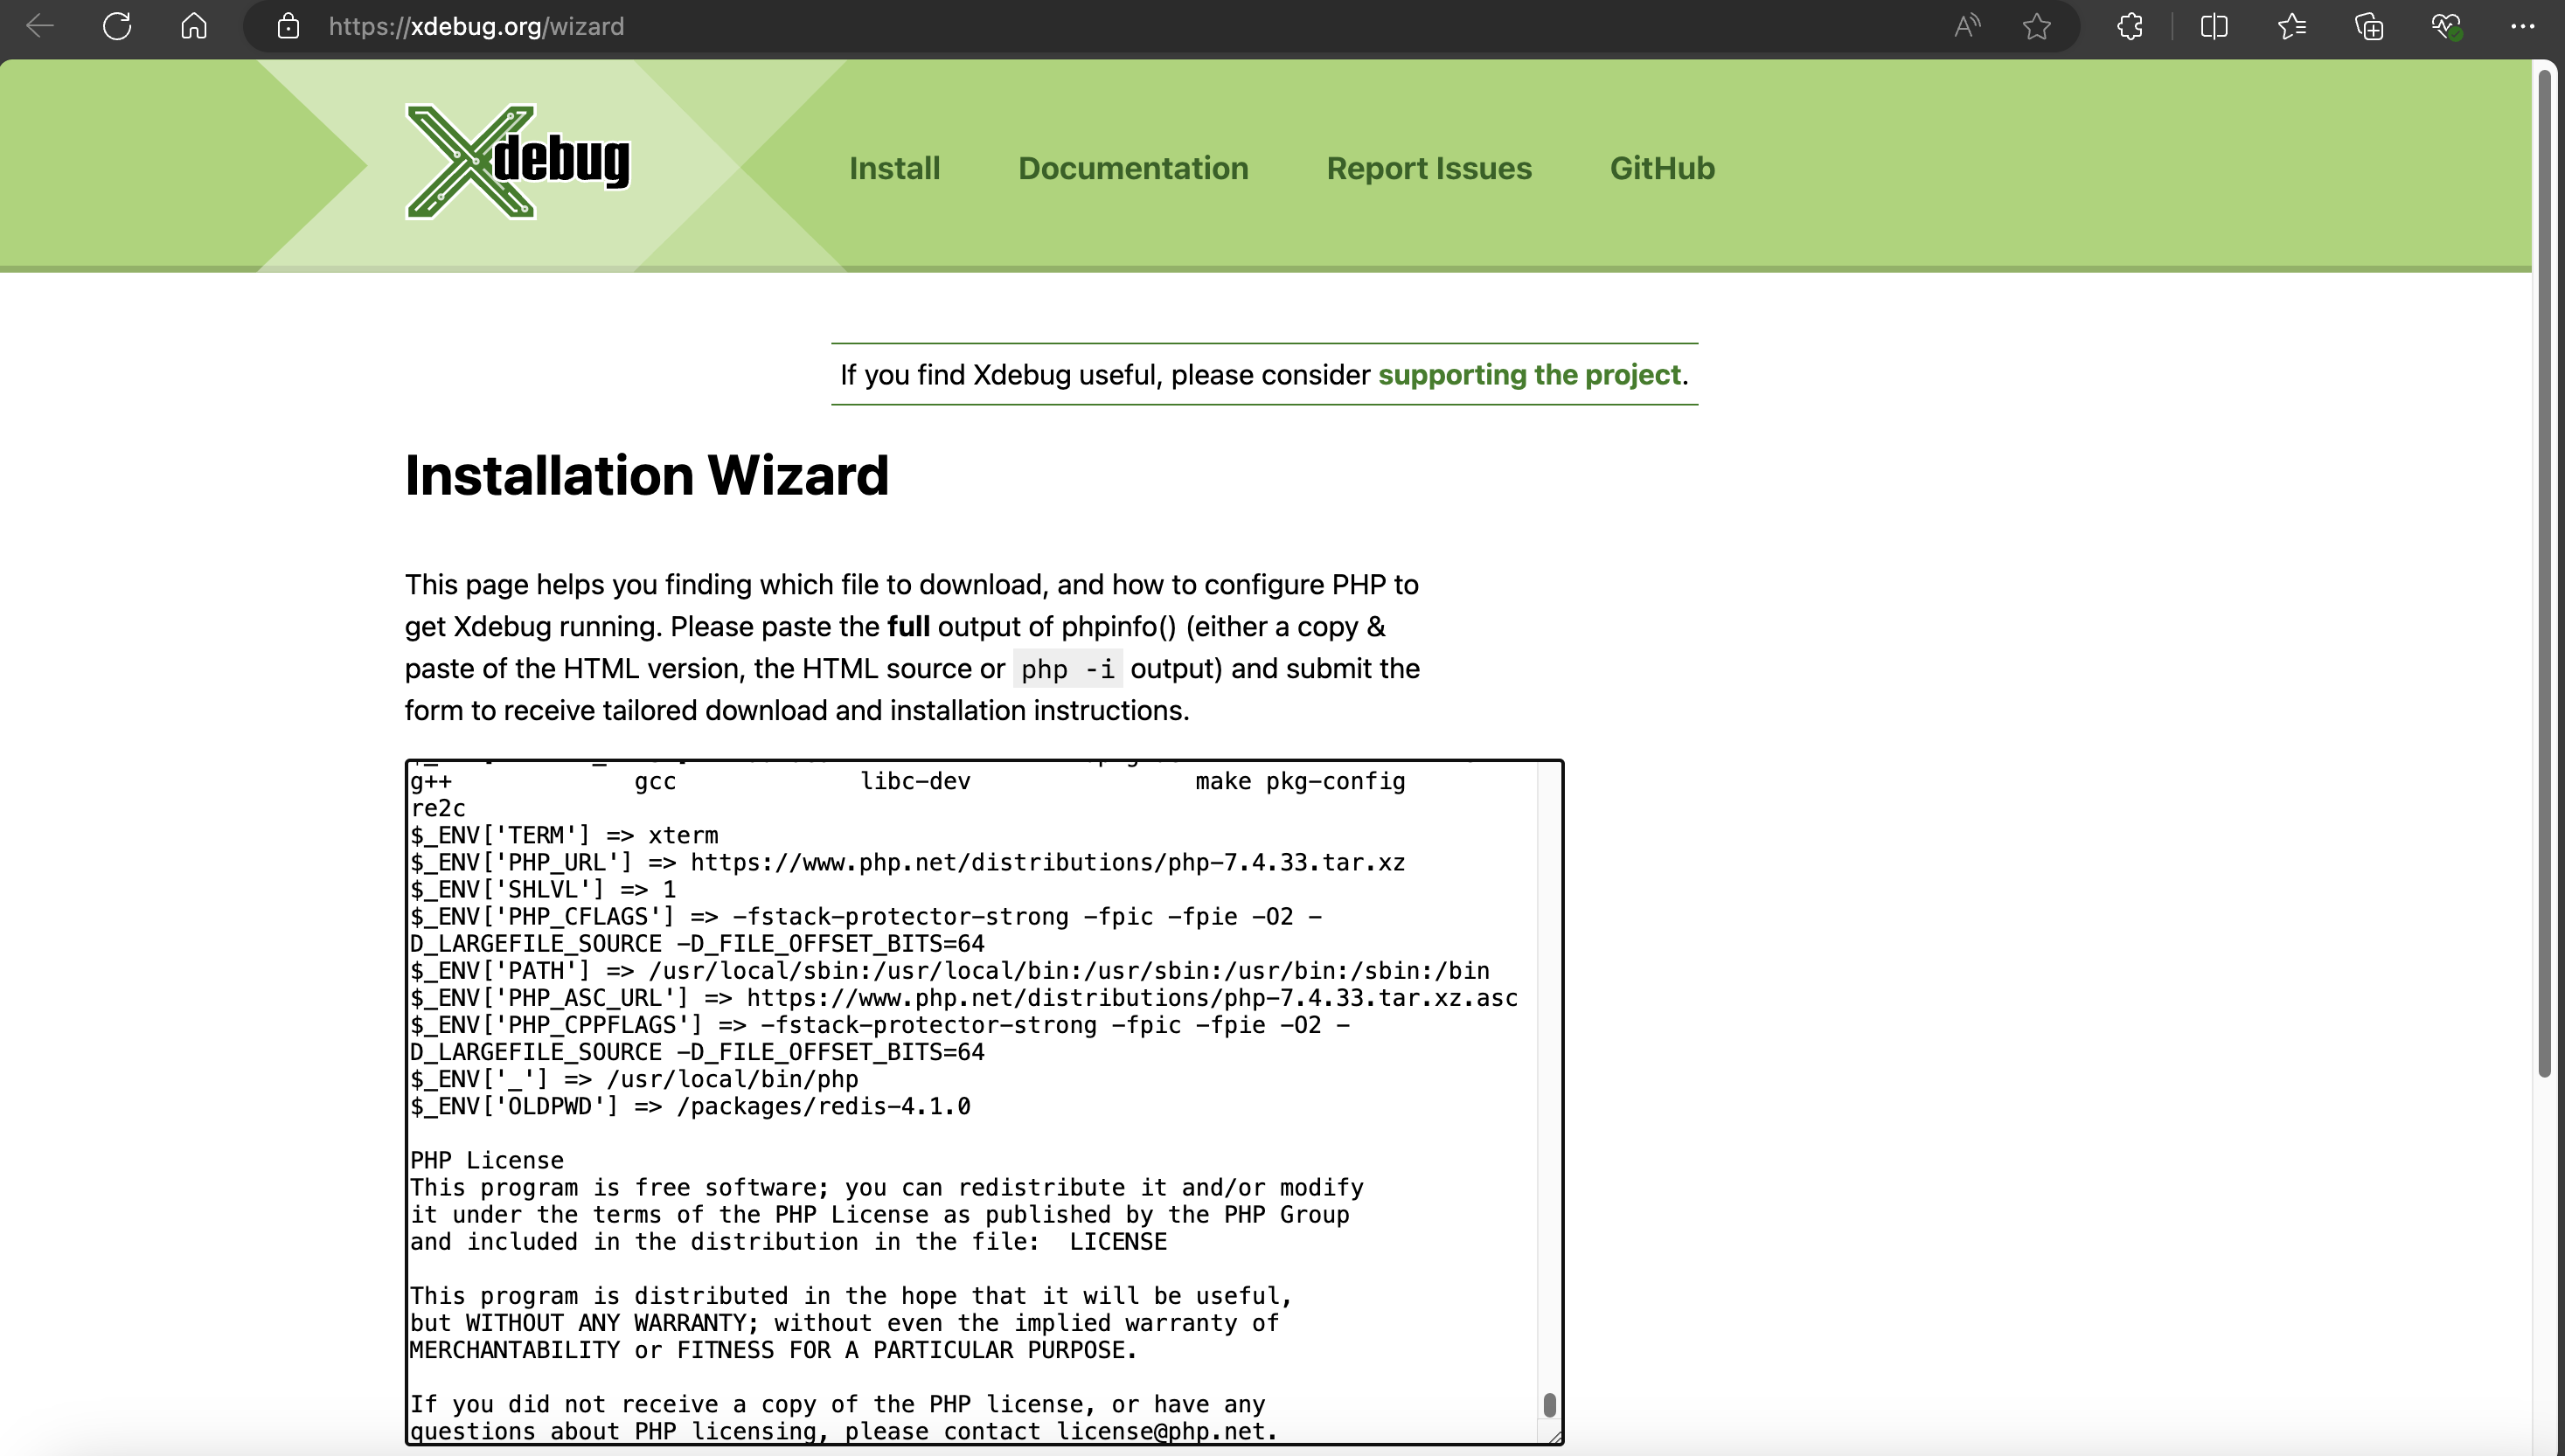Go to browser home page icon
This screenshot has width=2565, height=1456.
(194, 26)
